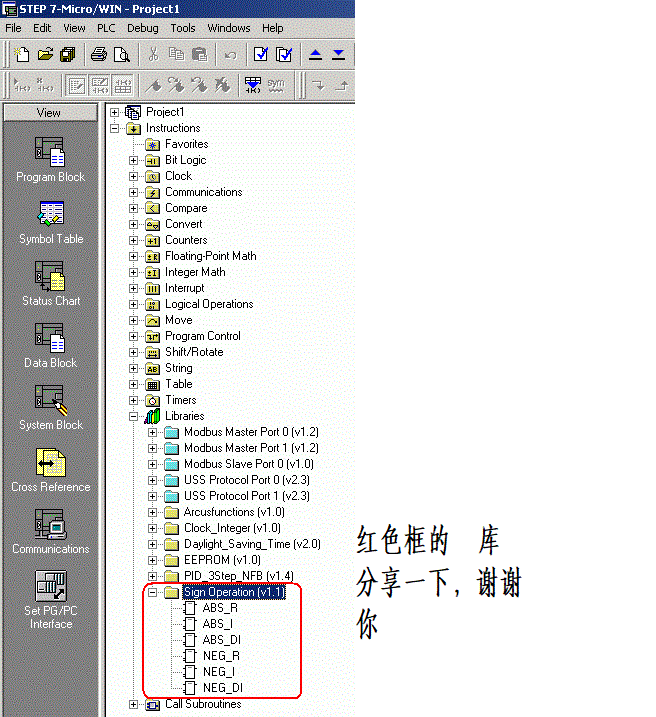The image size is (656, 717).
Task: Open the View menu
Action: coord(74,28)
